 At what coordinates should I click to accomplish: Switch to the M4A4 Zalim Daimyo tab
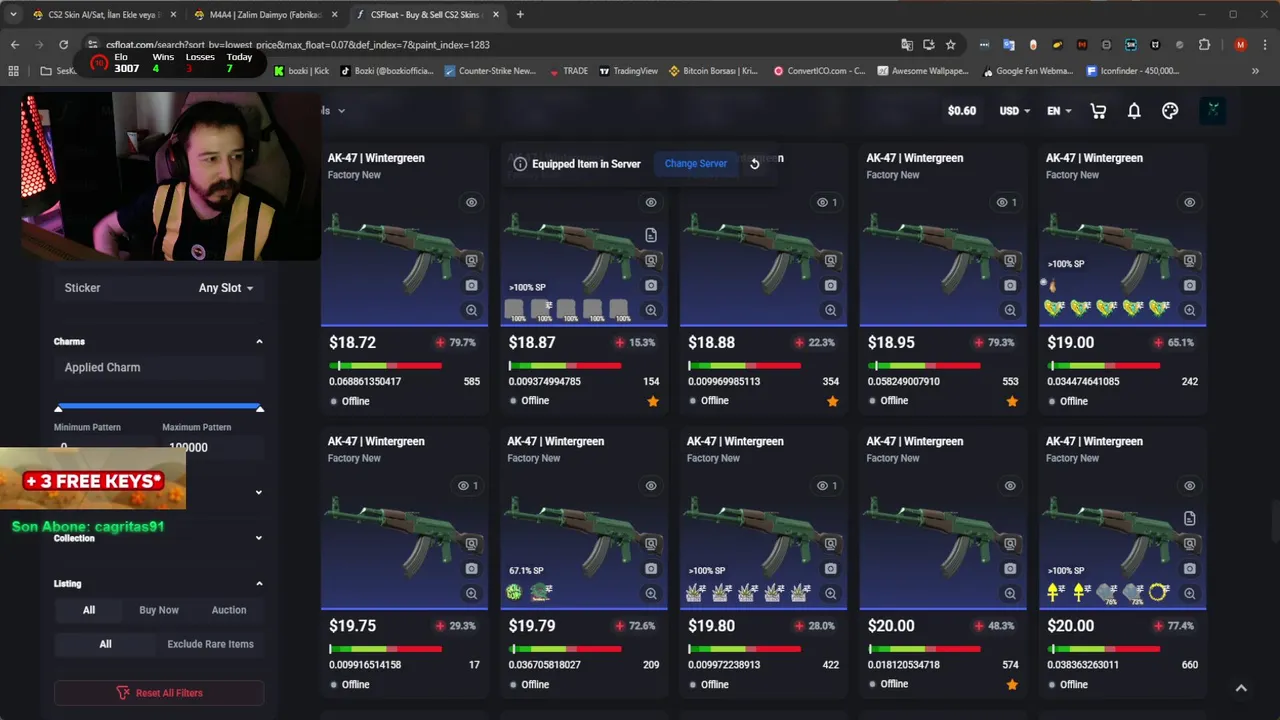tap(265, 15)
